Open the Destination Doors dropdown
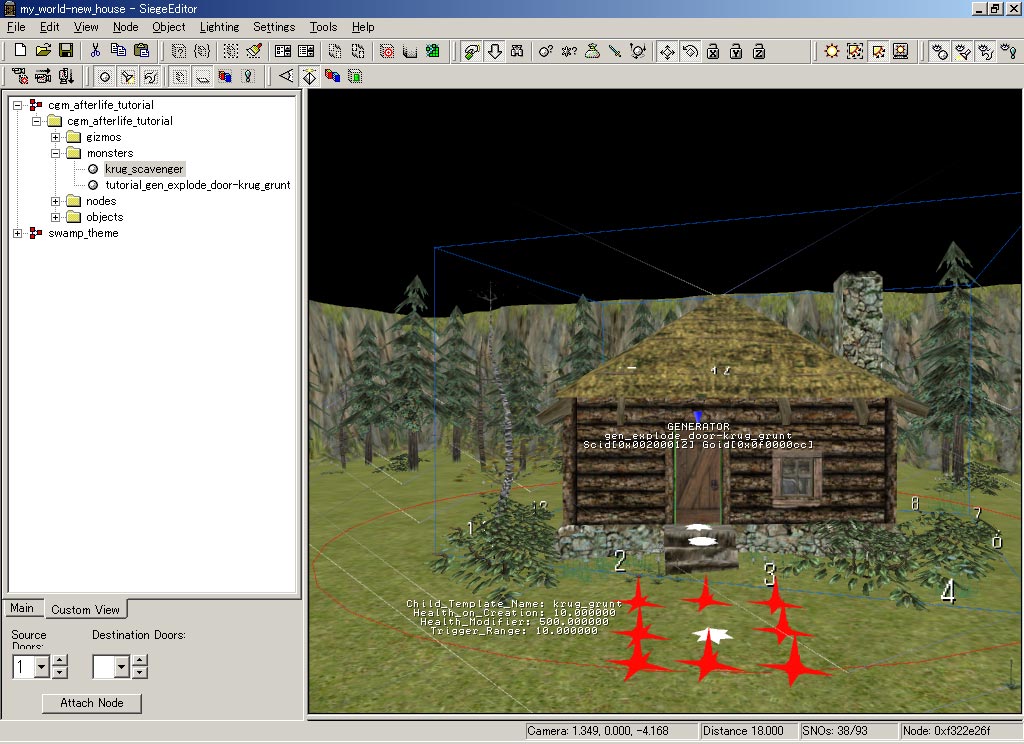The width and height of the screenshot is (1024, 744). click(122, 667)
